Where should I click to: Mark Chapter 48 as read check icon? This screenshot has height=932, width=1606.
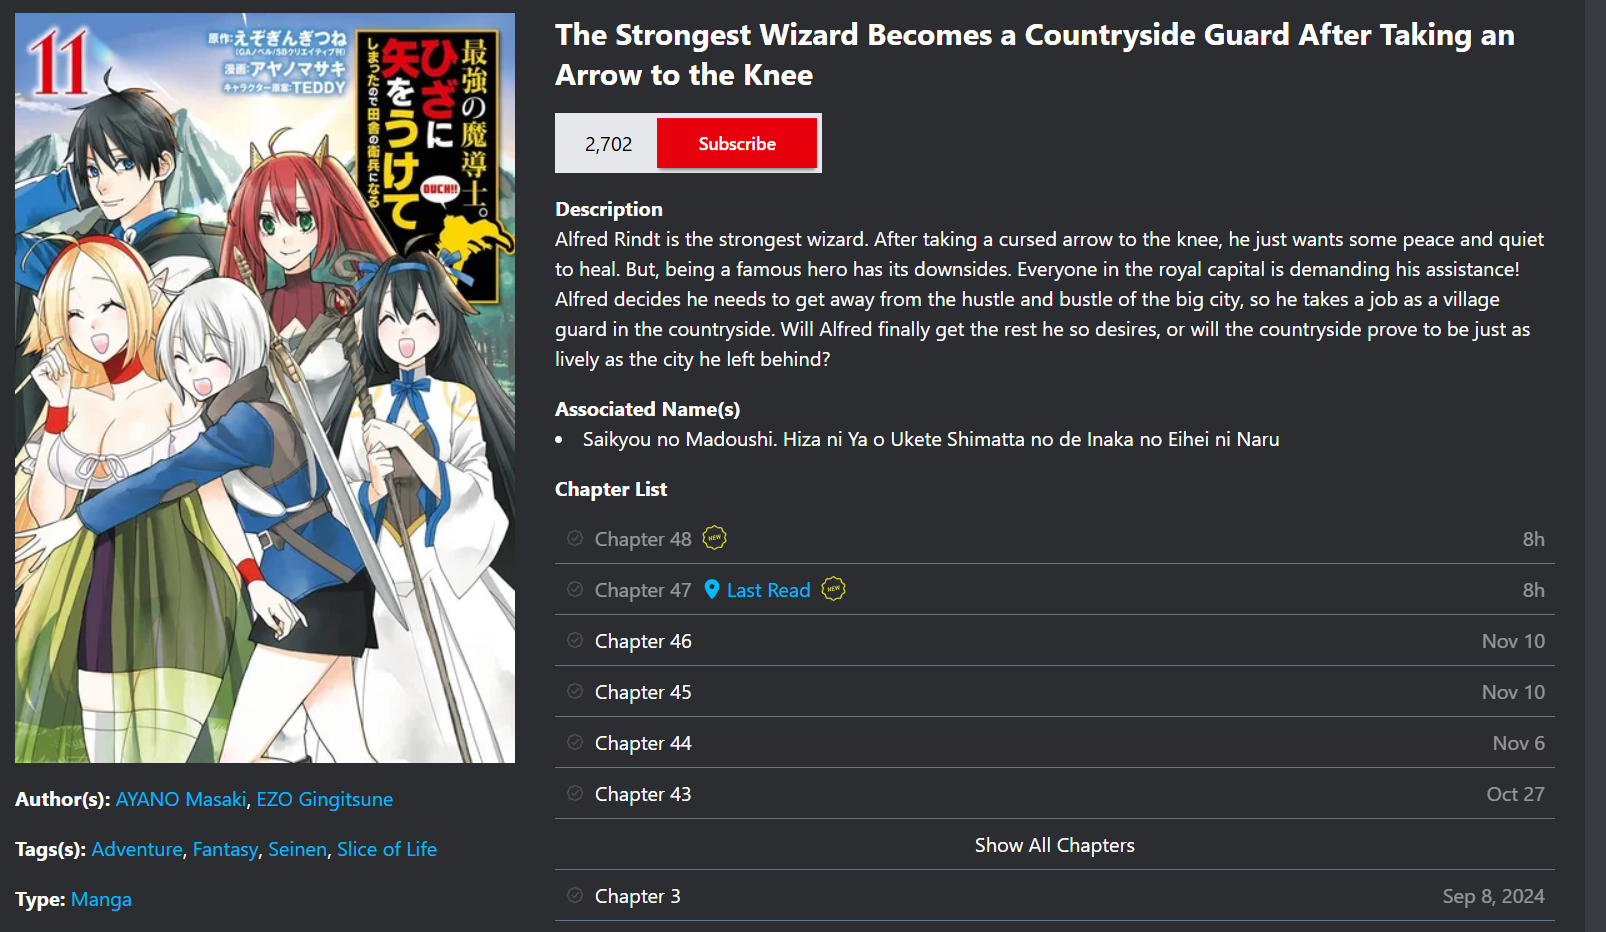coord(575,538)
